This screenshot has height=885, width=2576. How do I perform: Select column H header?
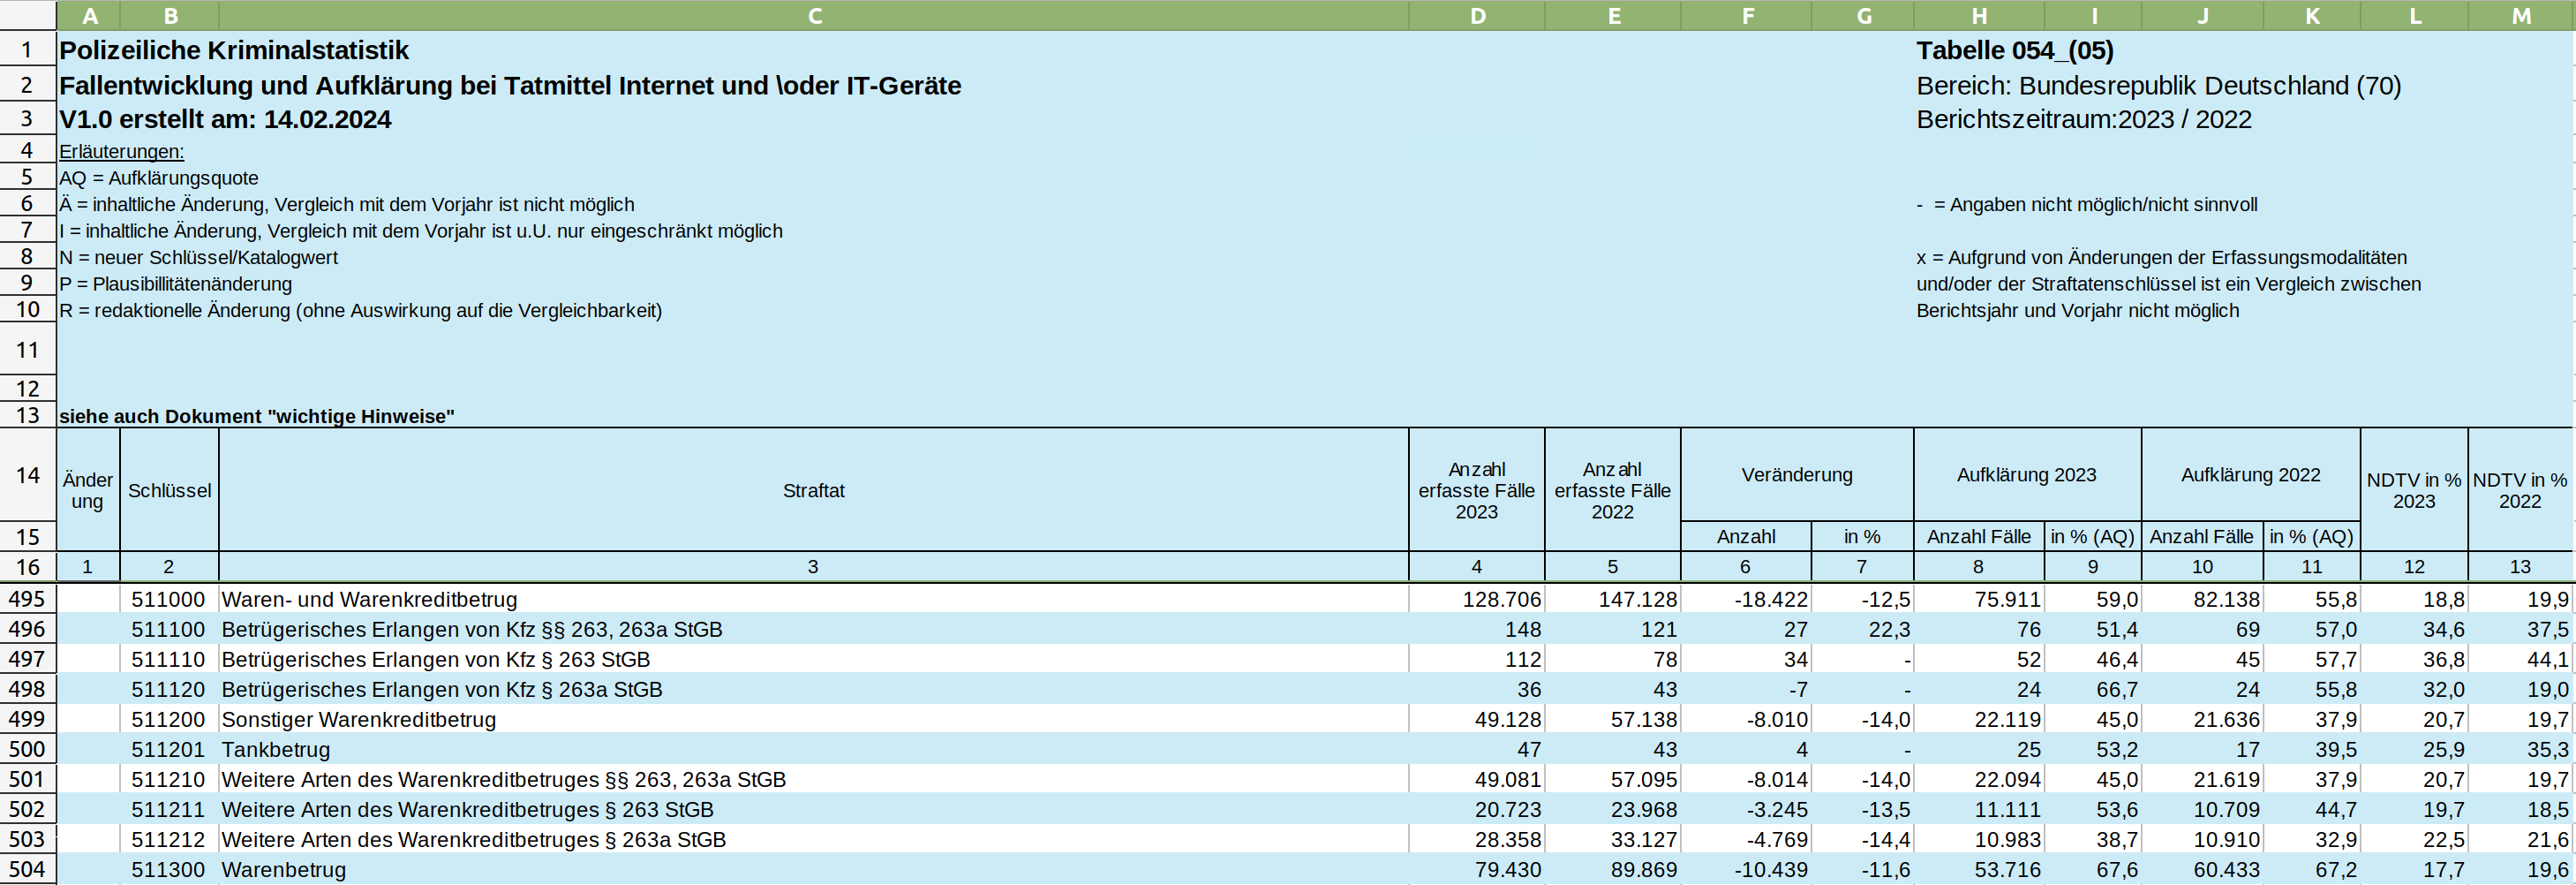coord(1979,16)
